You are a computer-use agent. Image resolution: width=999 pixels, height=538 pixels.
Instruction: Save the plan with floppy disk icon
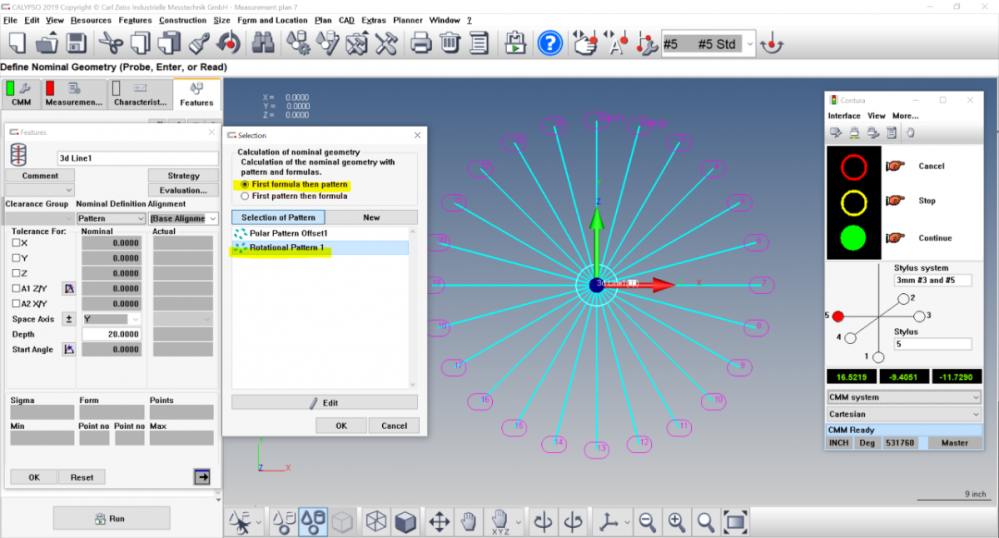(x=76, y=44)
